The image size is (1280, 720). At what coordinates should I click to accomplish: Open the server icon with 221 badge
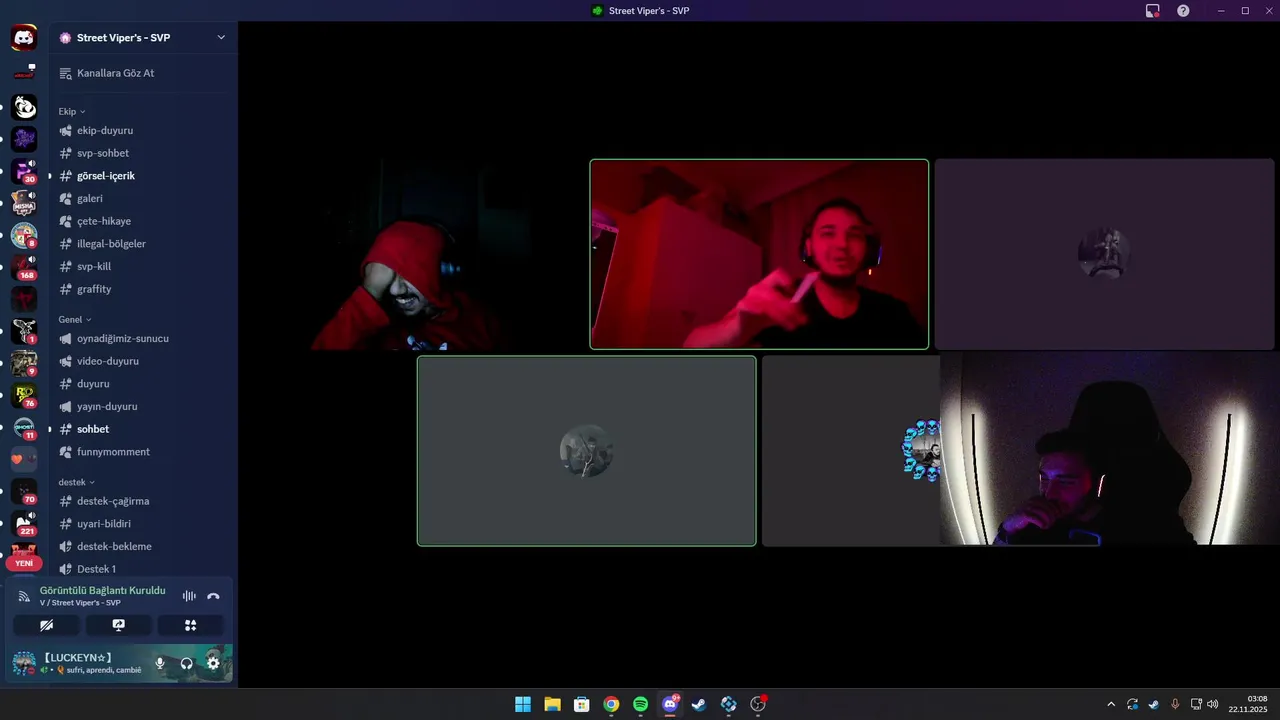coord(24,523)
